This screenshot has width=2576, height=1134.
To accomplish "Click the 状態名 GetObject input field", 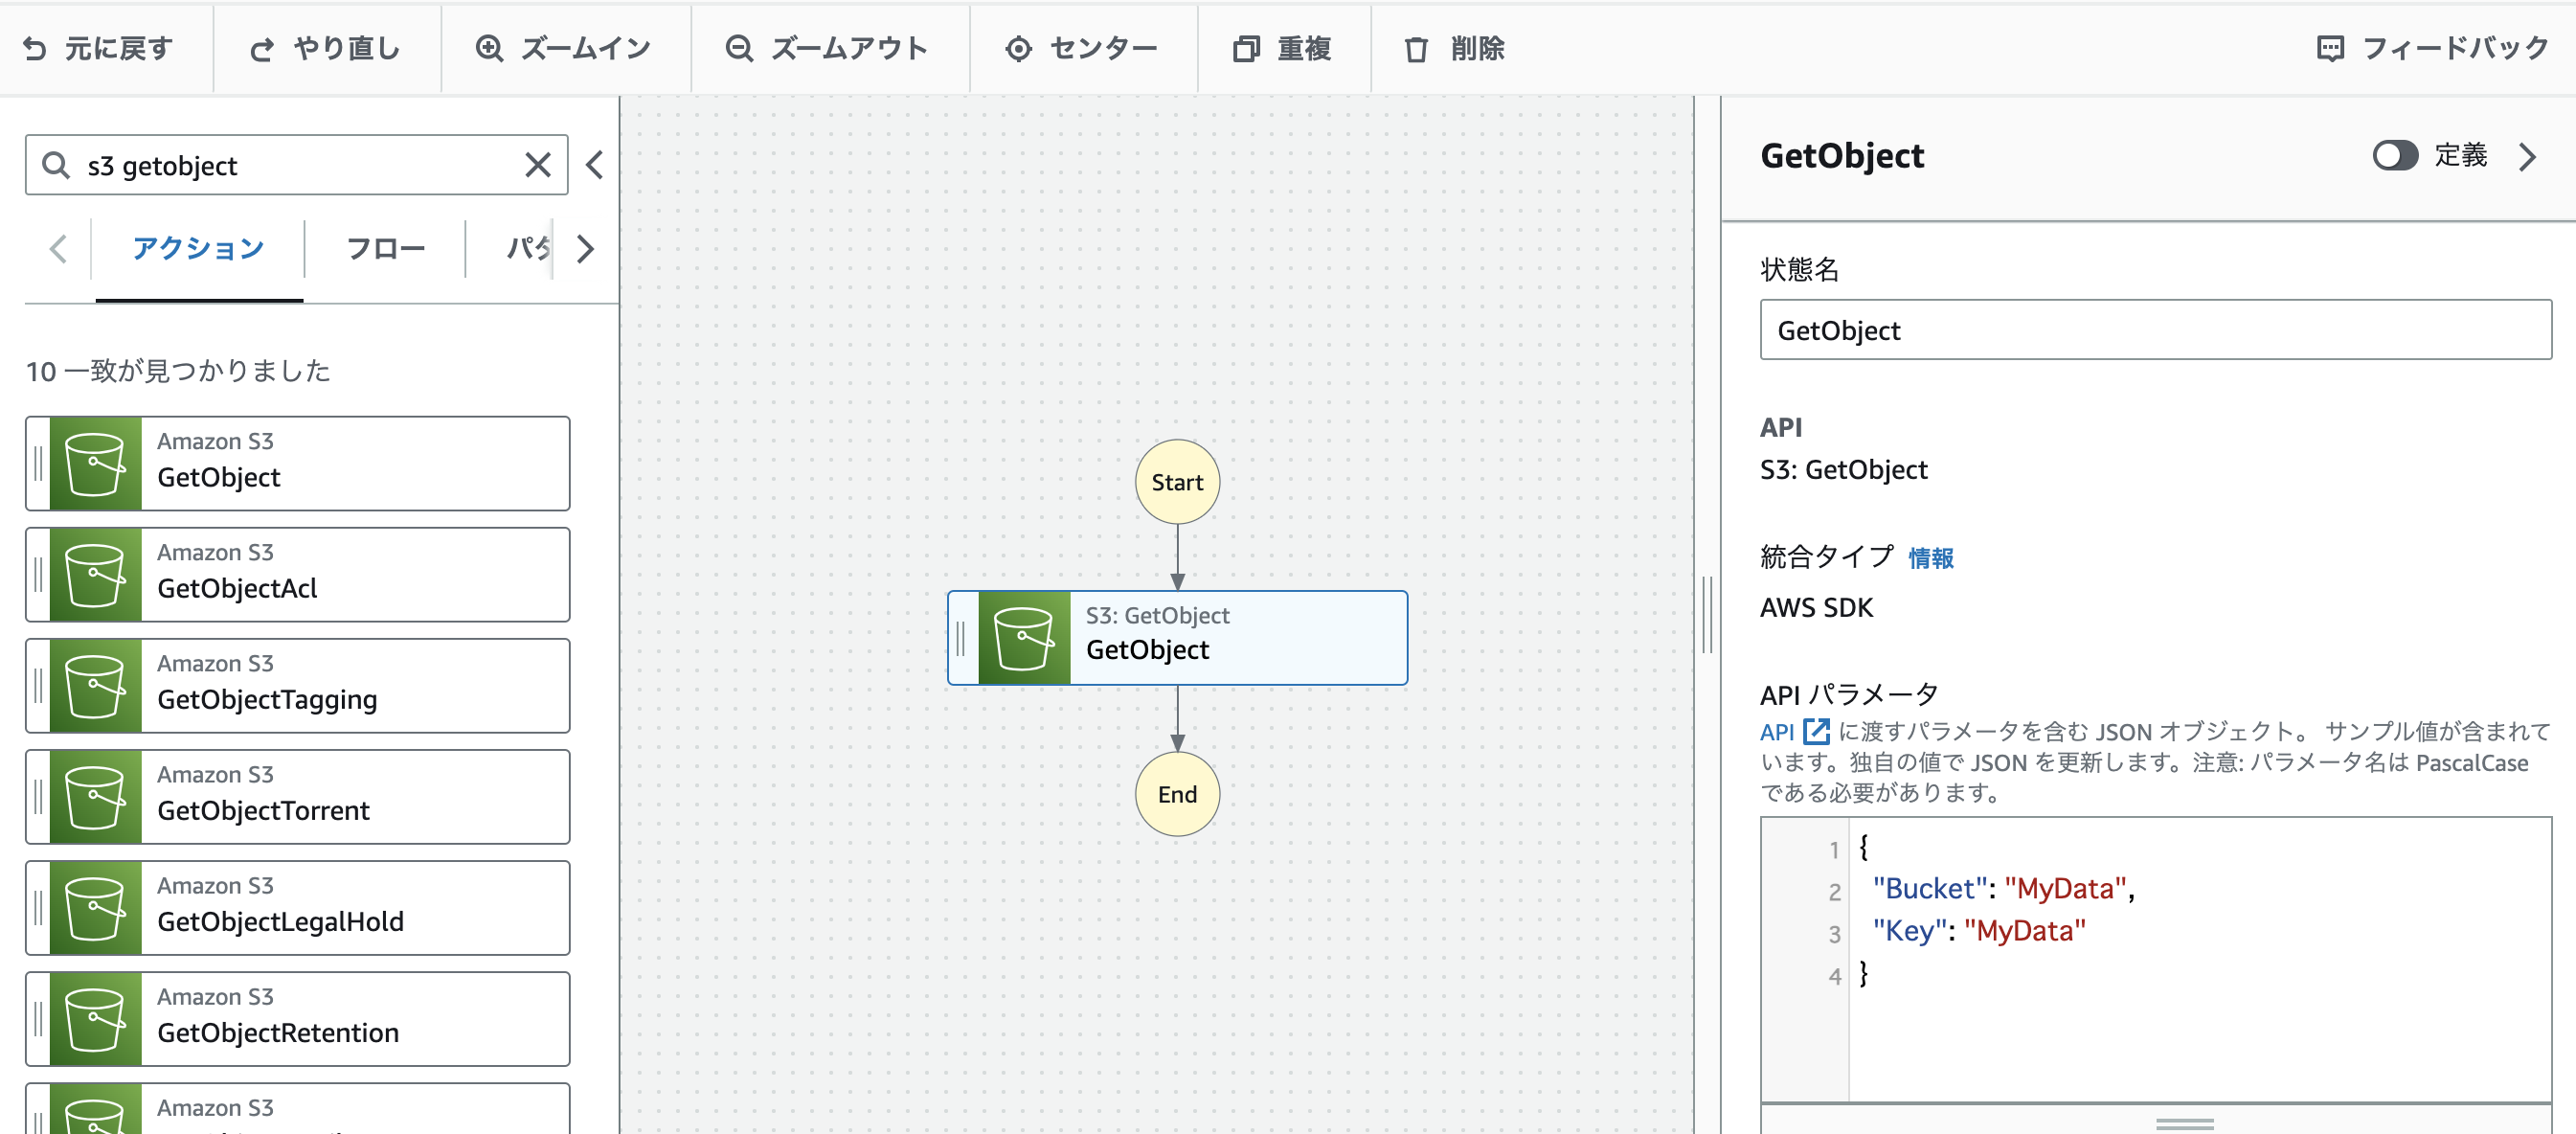I will (x=2155, y=330).
